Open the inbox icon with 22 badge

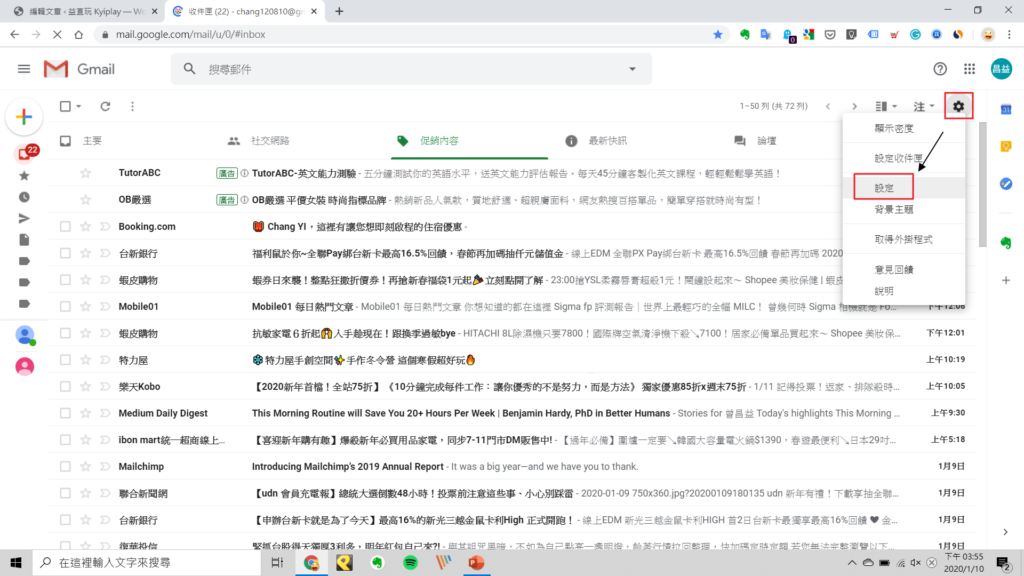pos(26,153)
